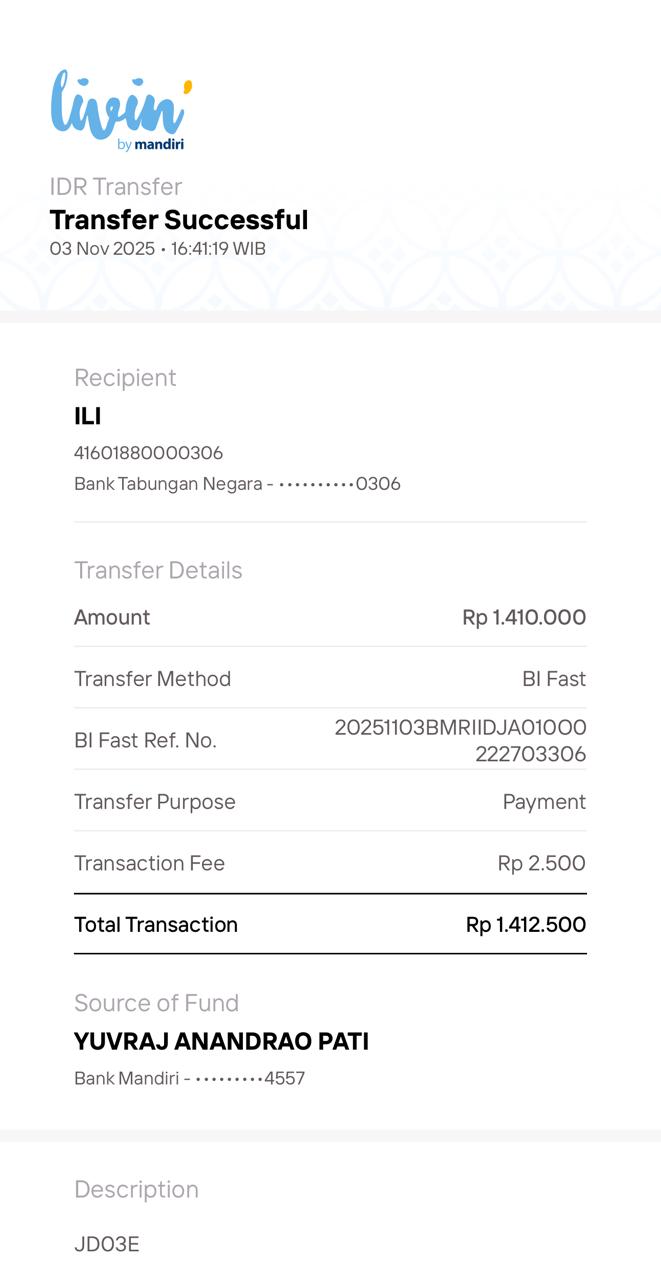Select the amount Rp 1.410.000
The image size is (661, 1280).
click(524, 618)
